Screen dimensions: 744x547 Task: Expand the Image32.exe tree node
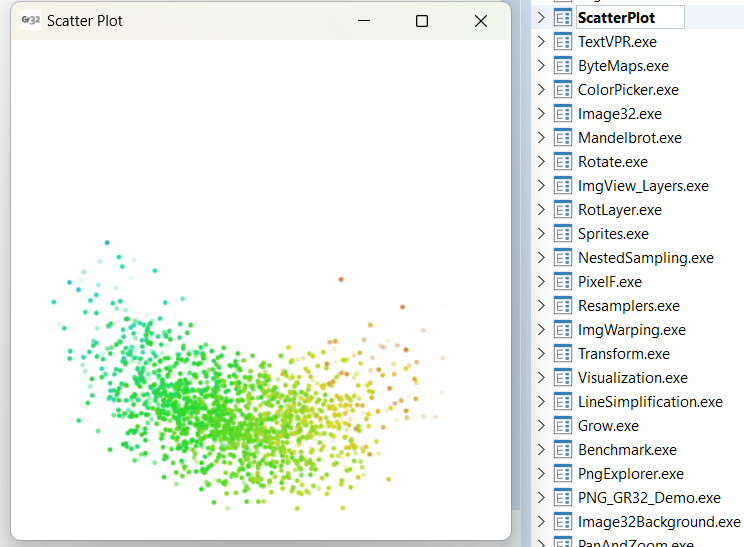(x=541, y=114)
